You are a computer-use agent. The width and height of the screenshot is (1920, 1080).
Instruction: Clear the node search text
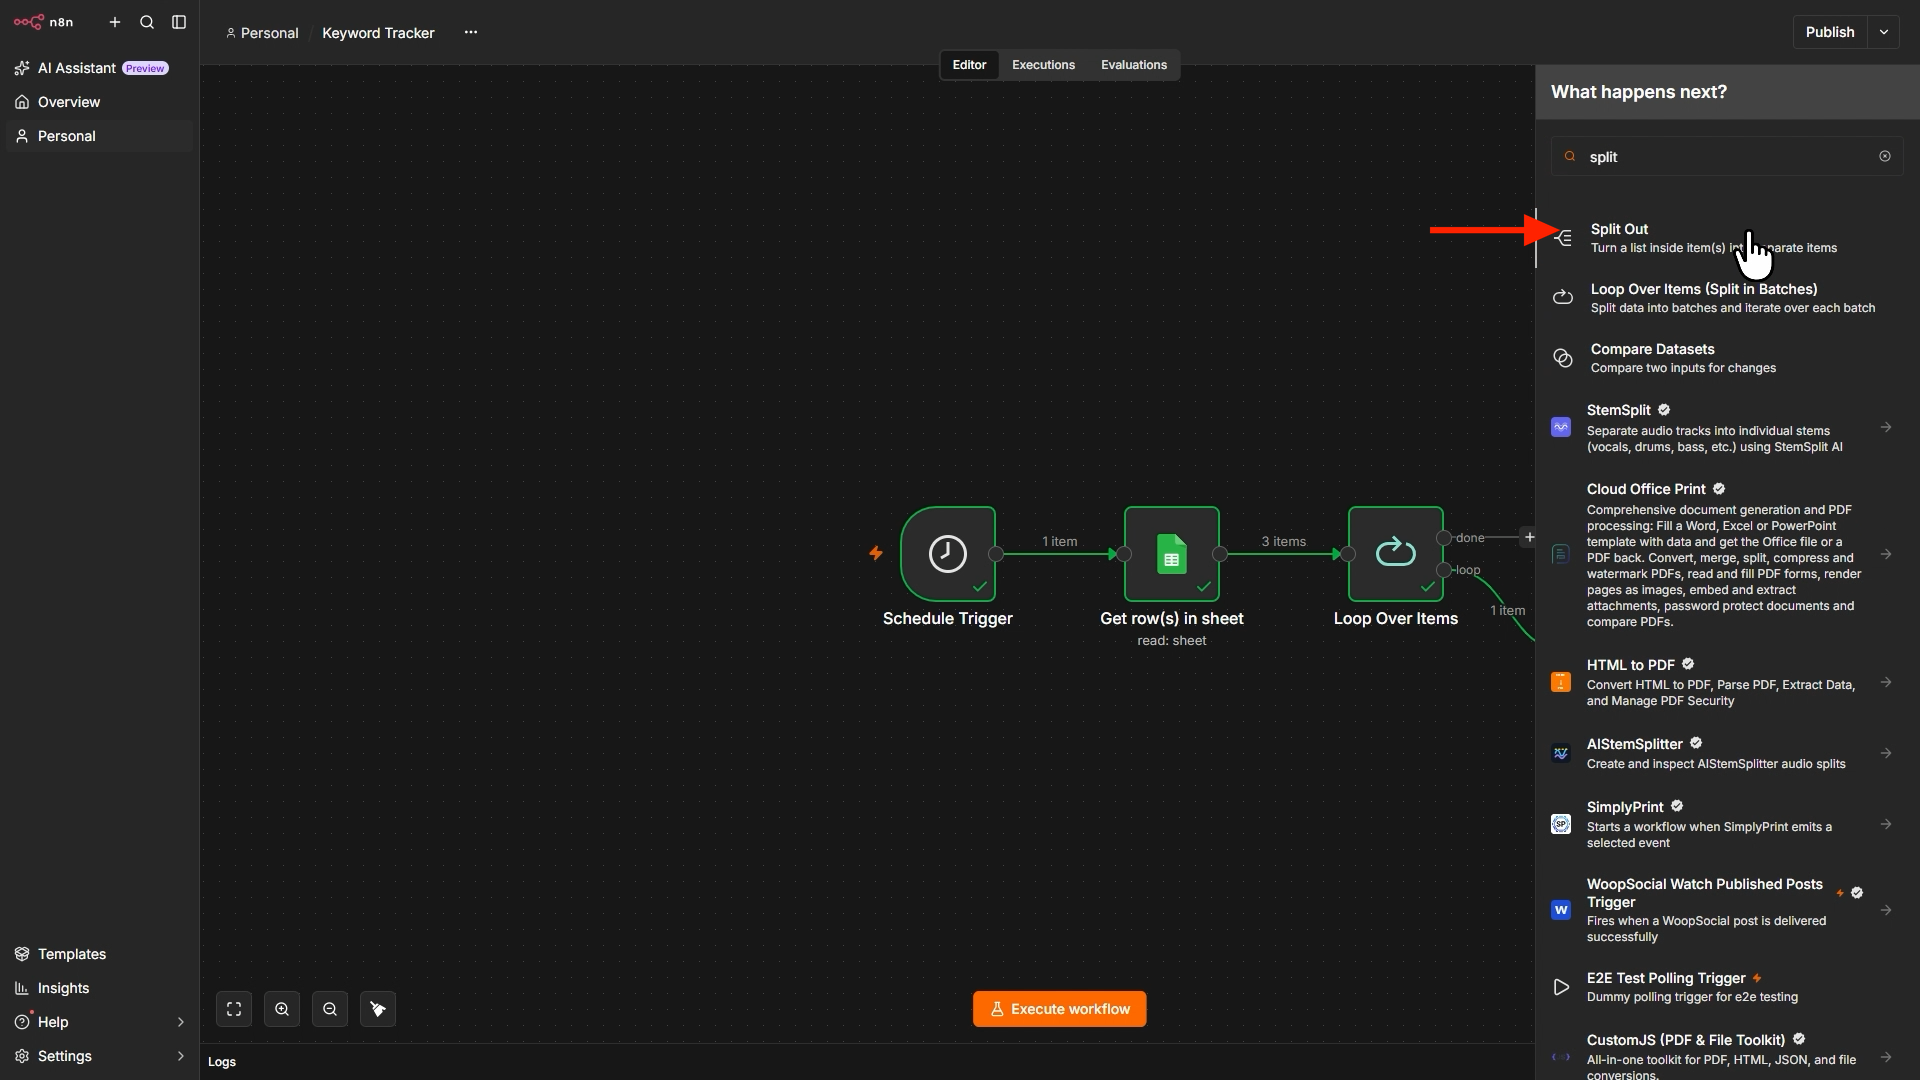click(1885, 157)
